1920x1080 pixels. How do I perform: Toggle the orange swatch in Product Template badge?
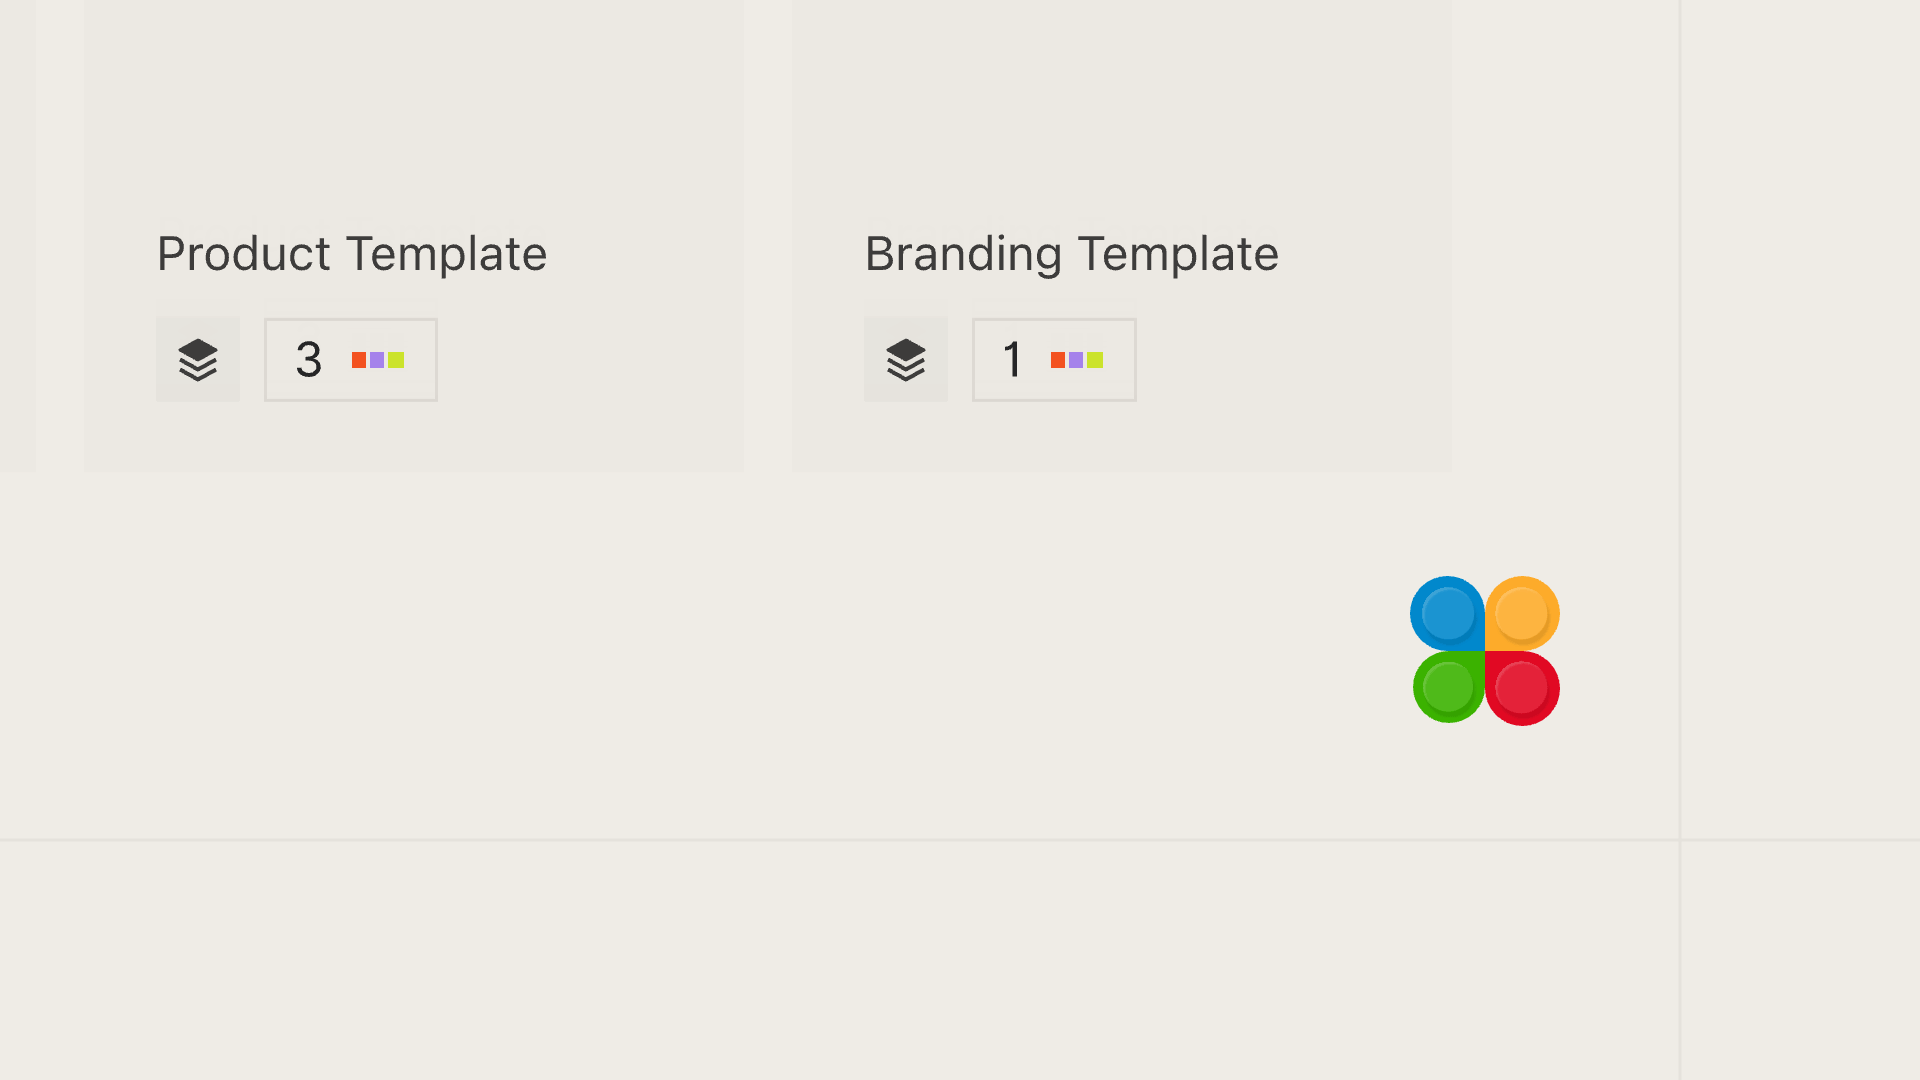pyautogui.click(x=357, y=360)
